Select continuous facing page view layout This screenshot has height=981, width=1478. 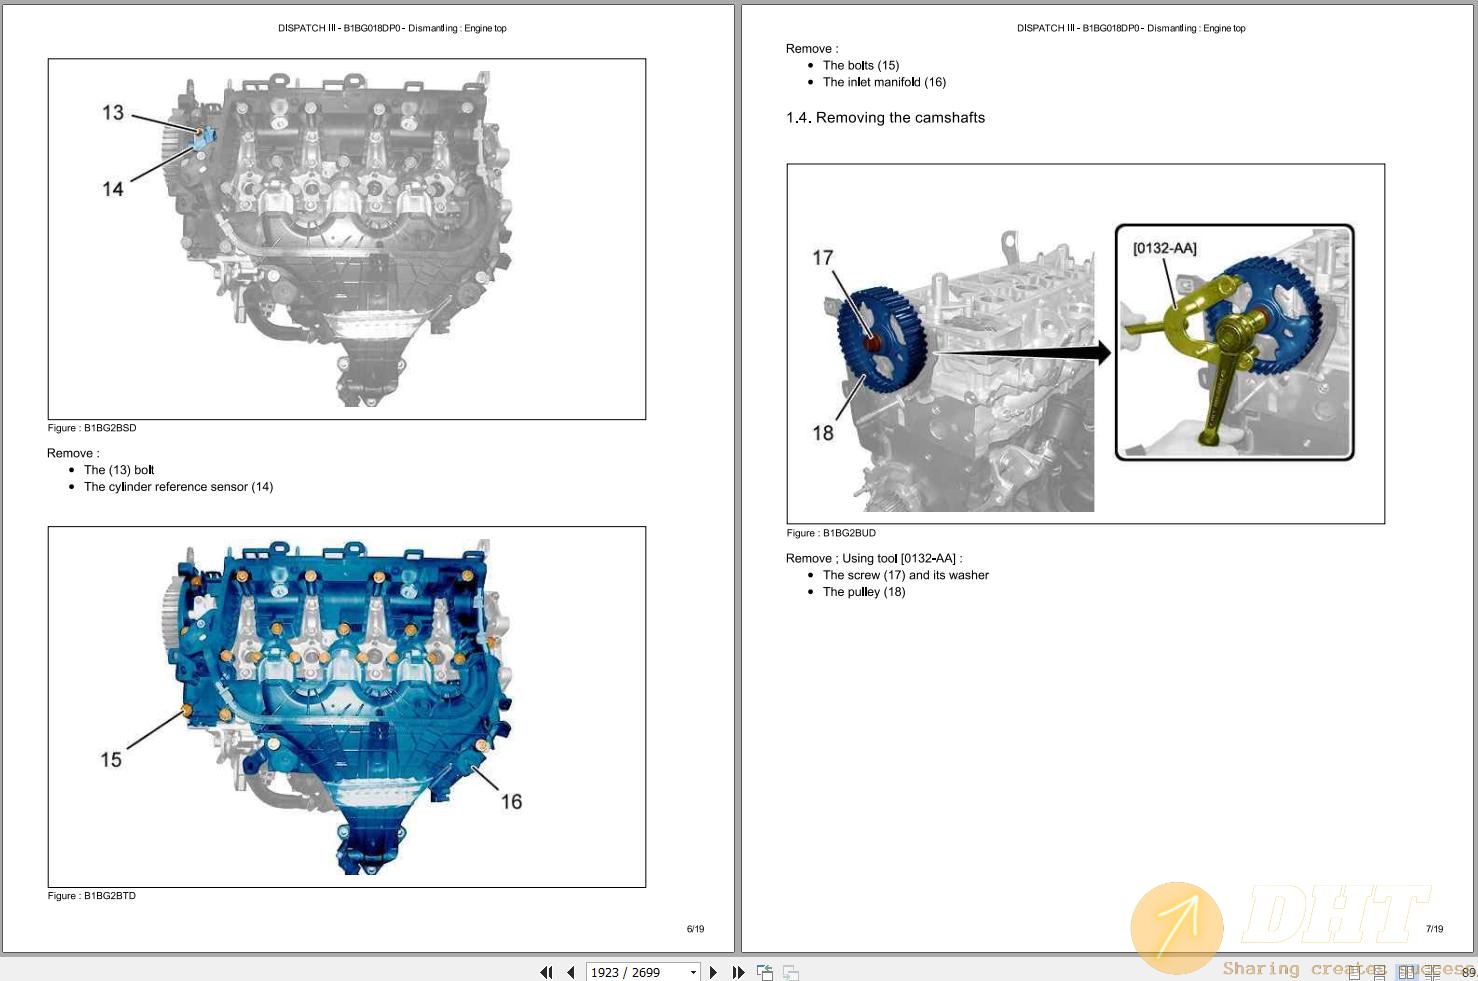coord(1432,972)
